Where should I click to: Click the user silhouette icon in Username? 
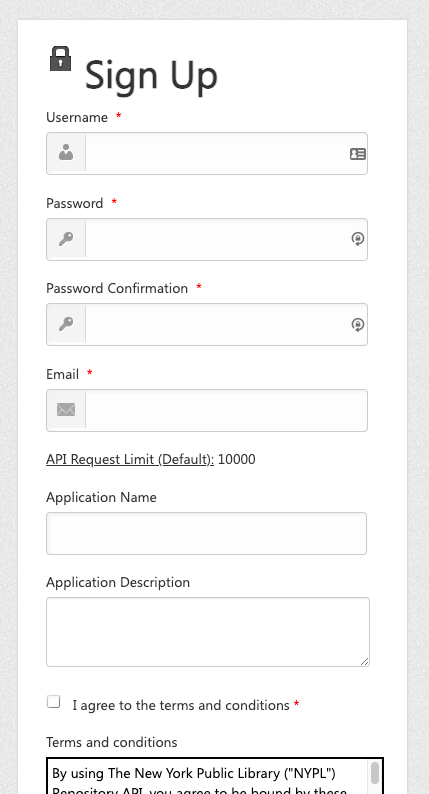[66, 153]
